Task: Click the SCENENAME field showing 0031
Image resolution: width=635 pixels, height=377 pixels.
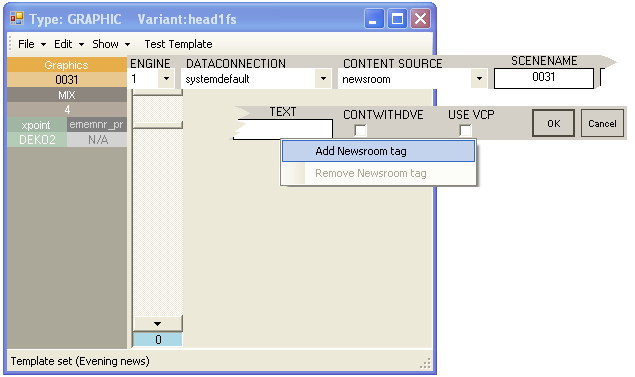Action: [x=543, y=78]
